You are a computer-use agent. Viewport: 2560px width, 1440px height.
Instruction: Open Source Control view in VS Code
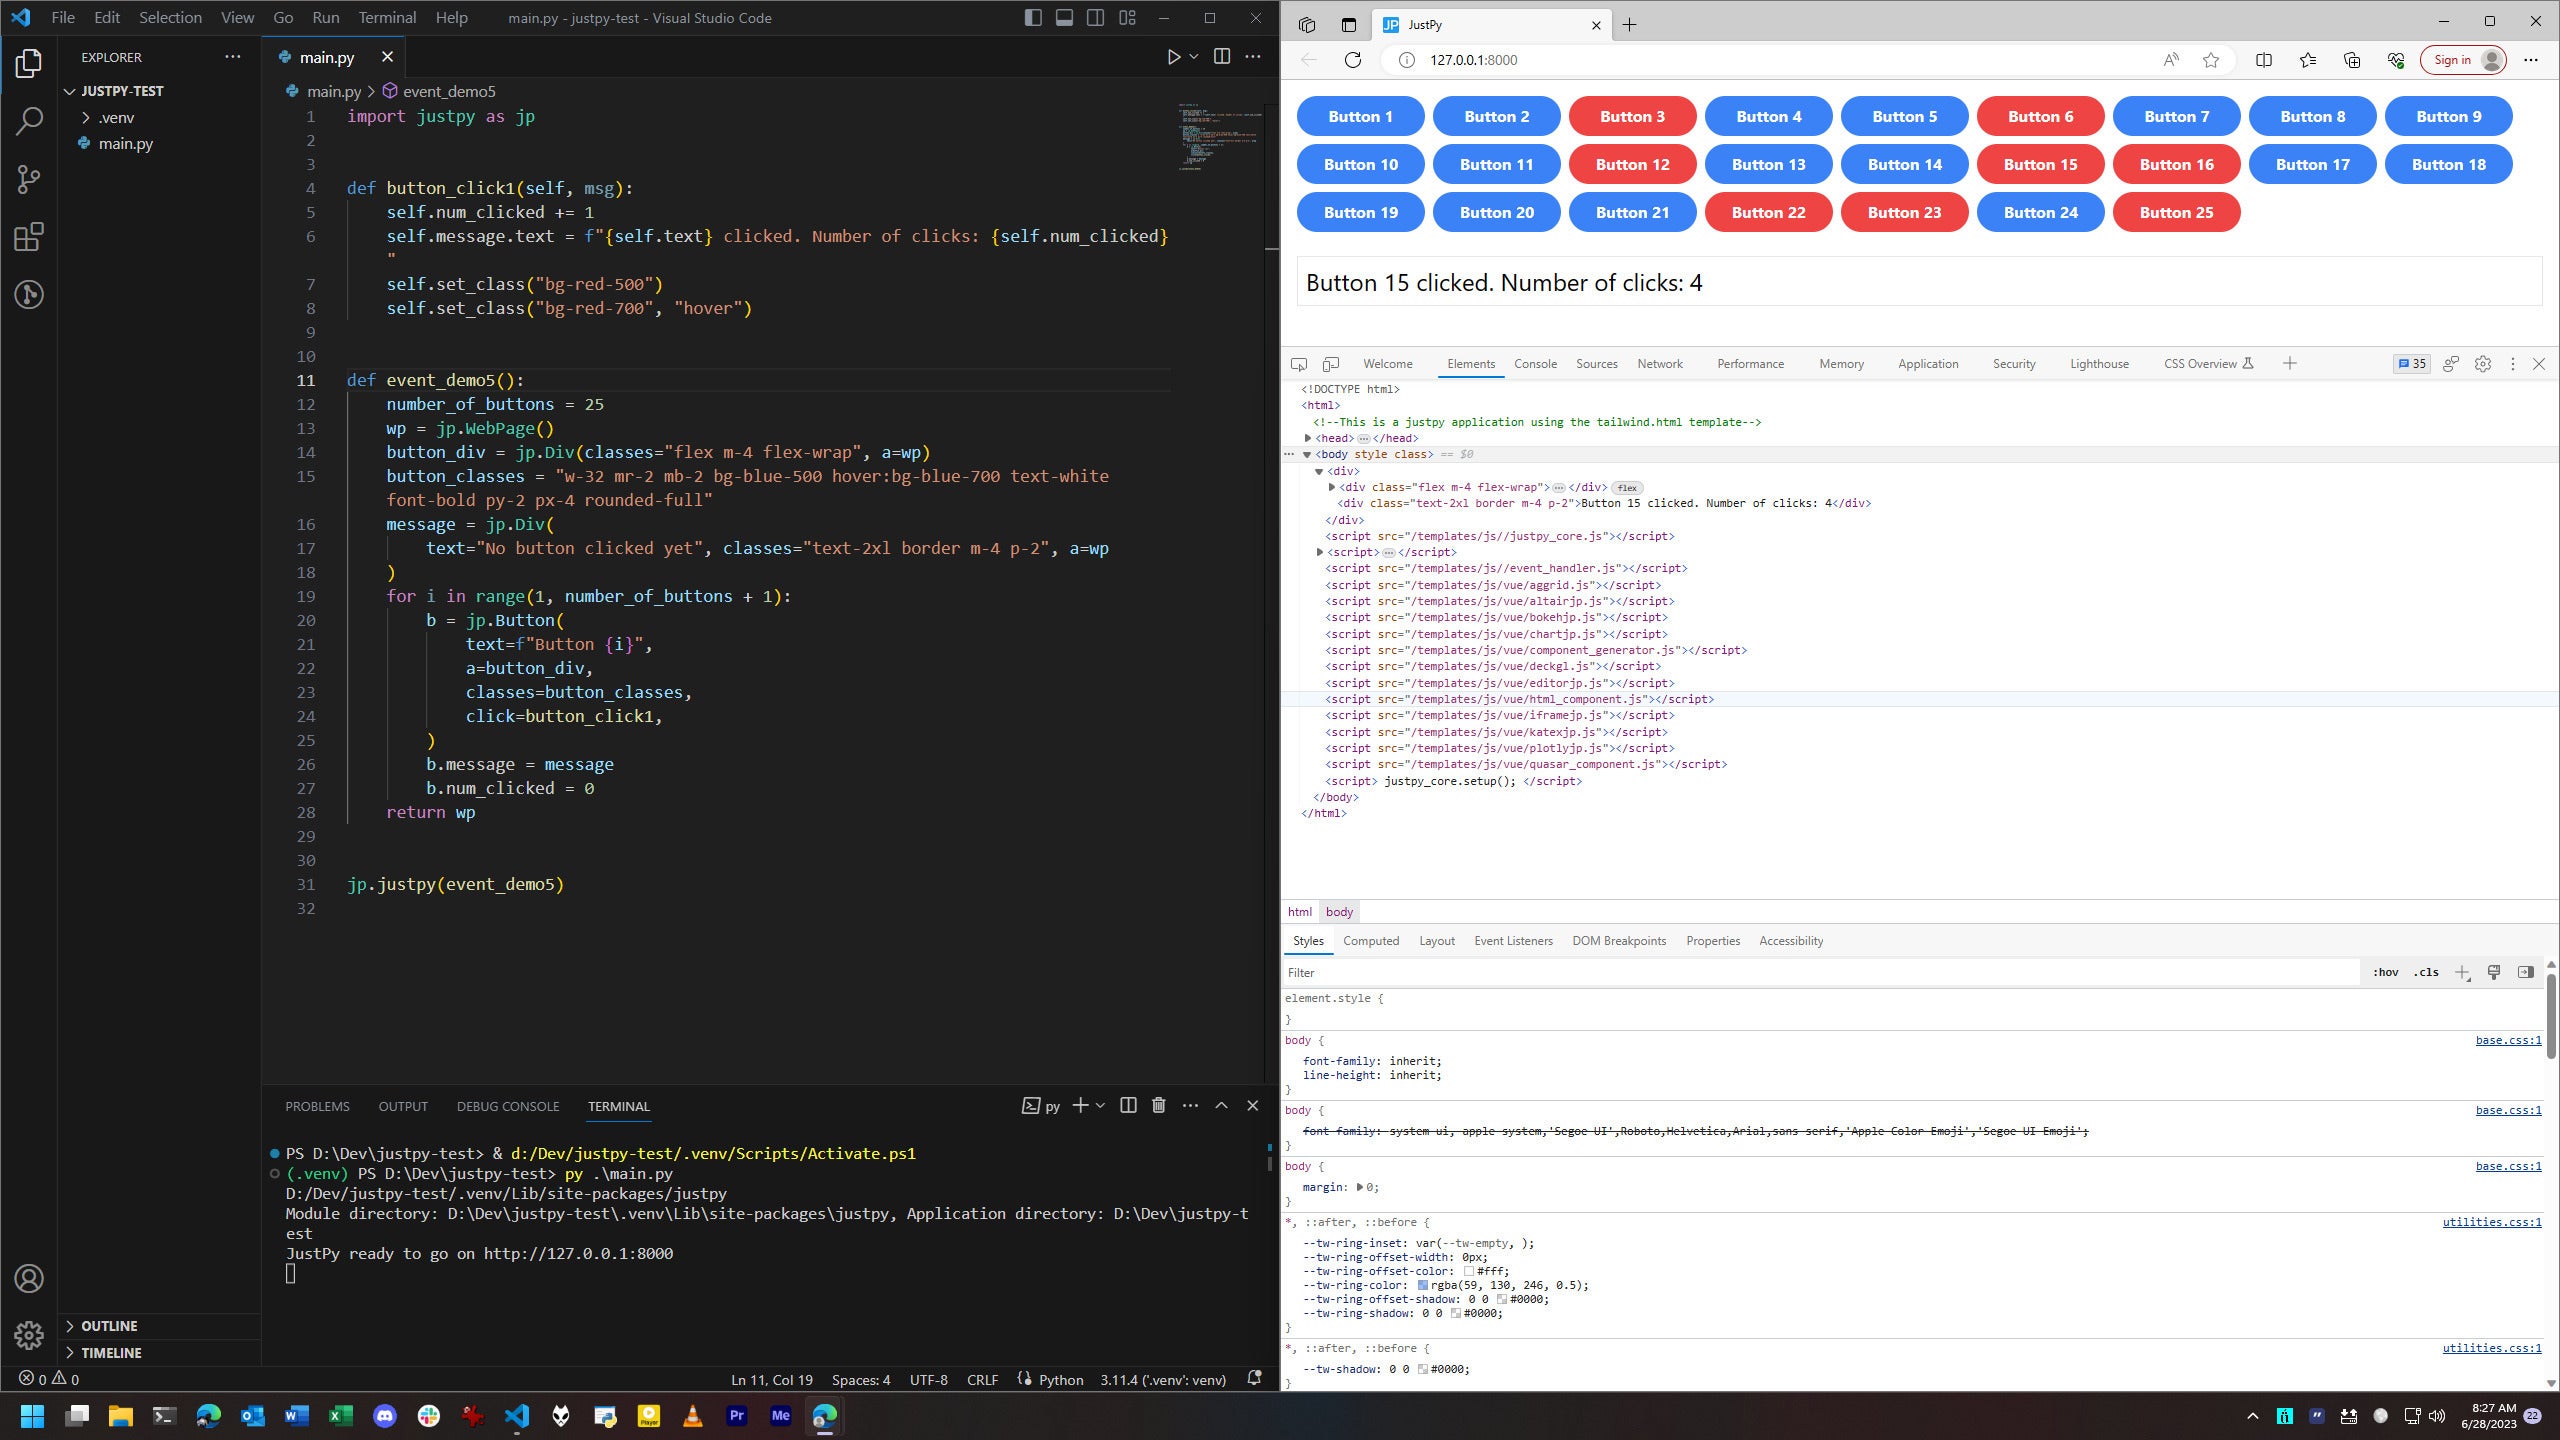point(29,180)
